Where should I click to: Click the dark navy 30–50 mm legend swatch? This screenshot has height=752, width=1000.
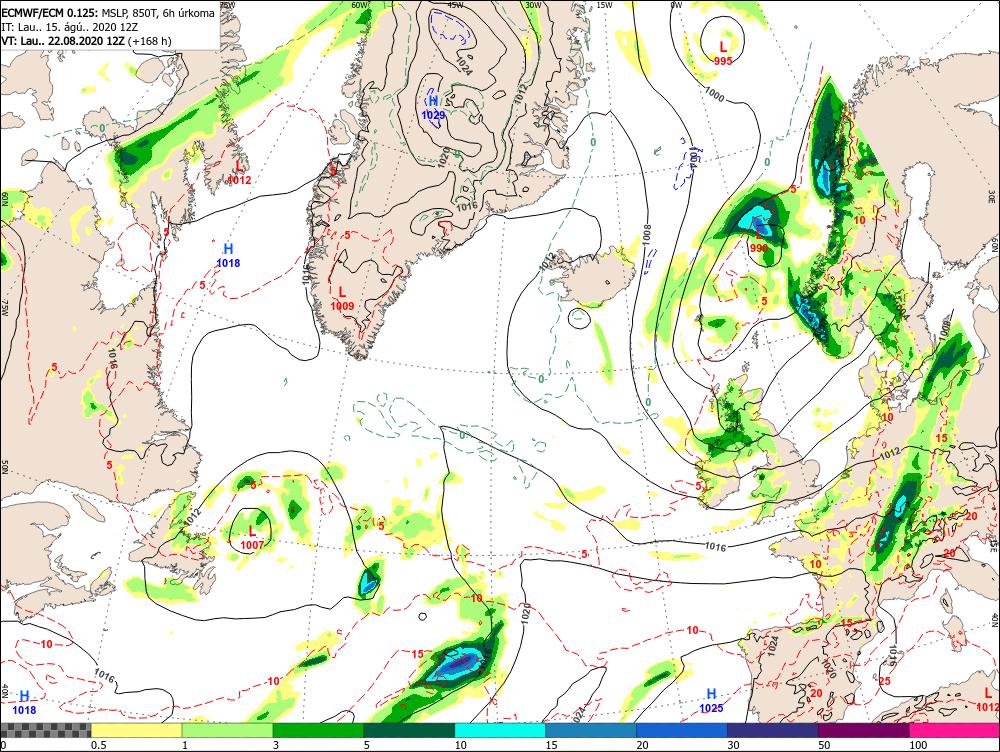(x=772, y=730)
